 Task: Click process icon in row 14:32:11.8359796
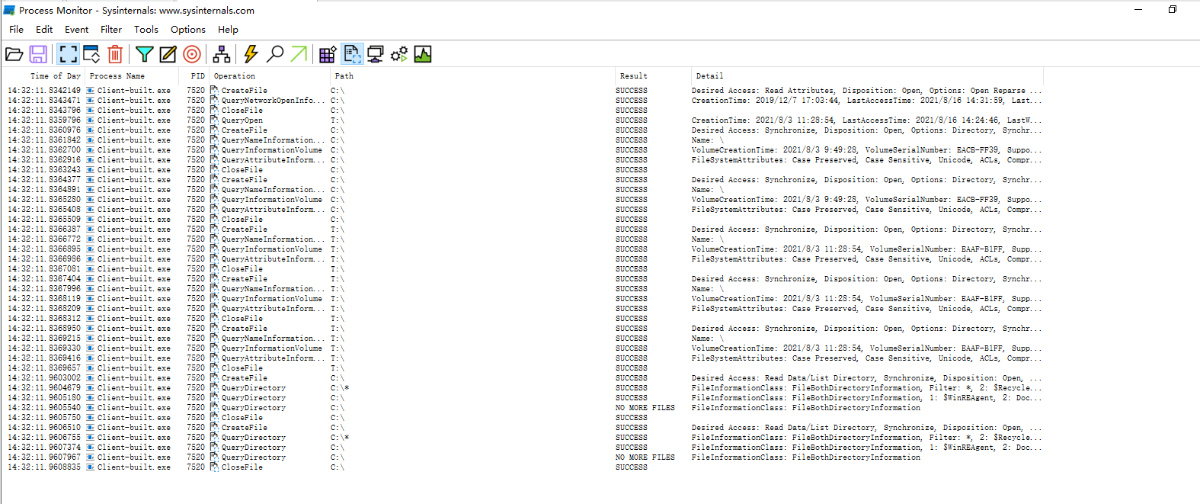[x=90, y=120]
